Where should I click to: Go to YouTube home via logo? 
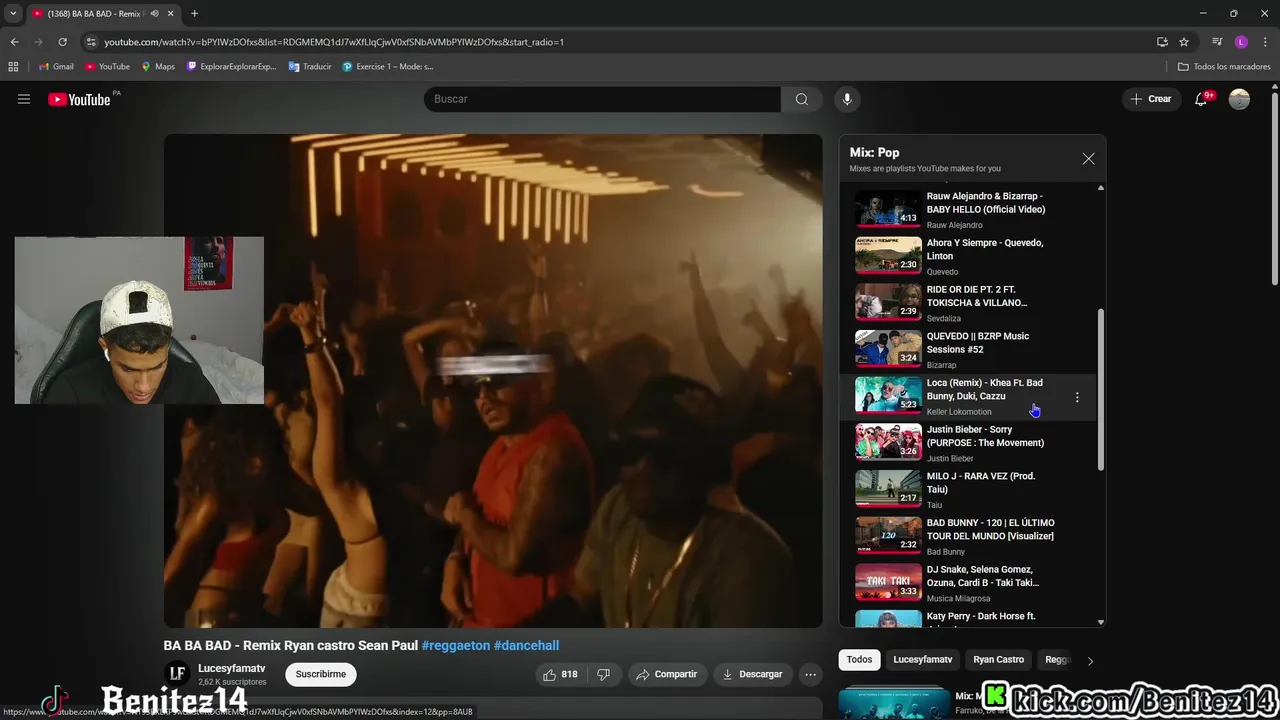click(x=79, y=99)
